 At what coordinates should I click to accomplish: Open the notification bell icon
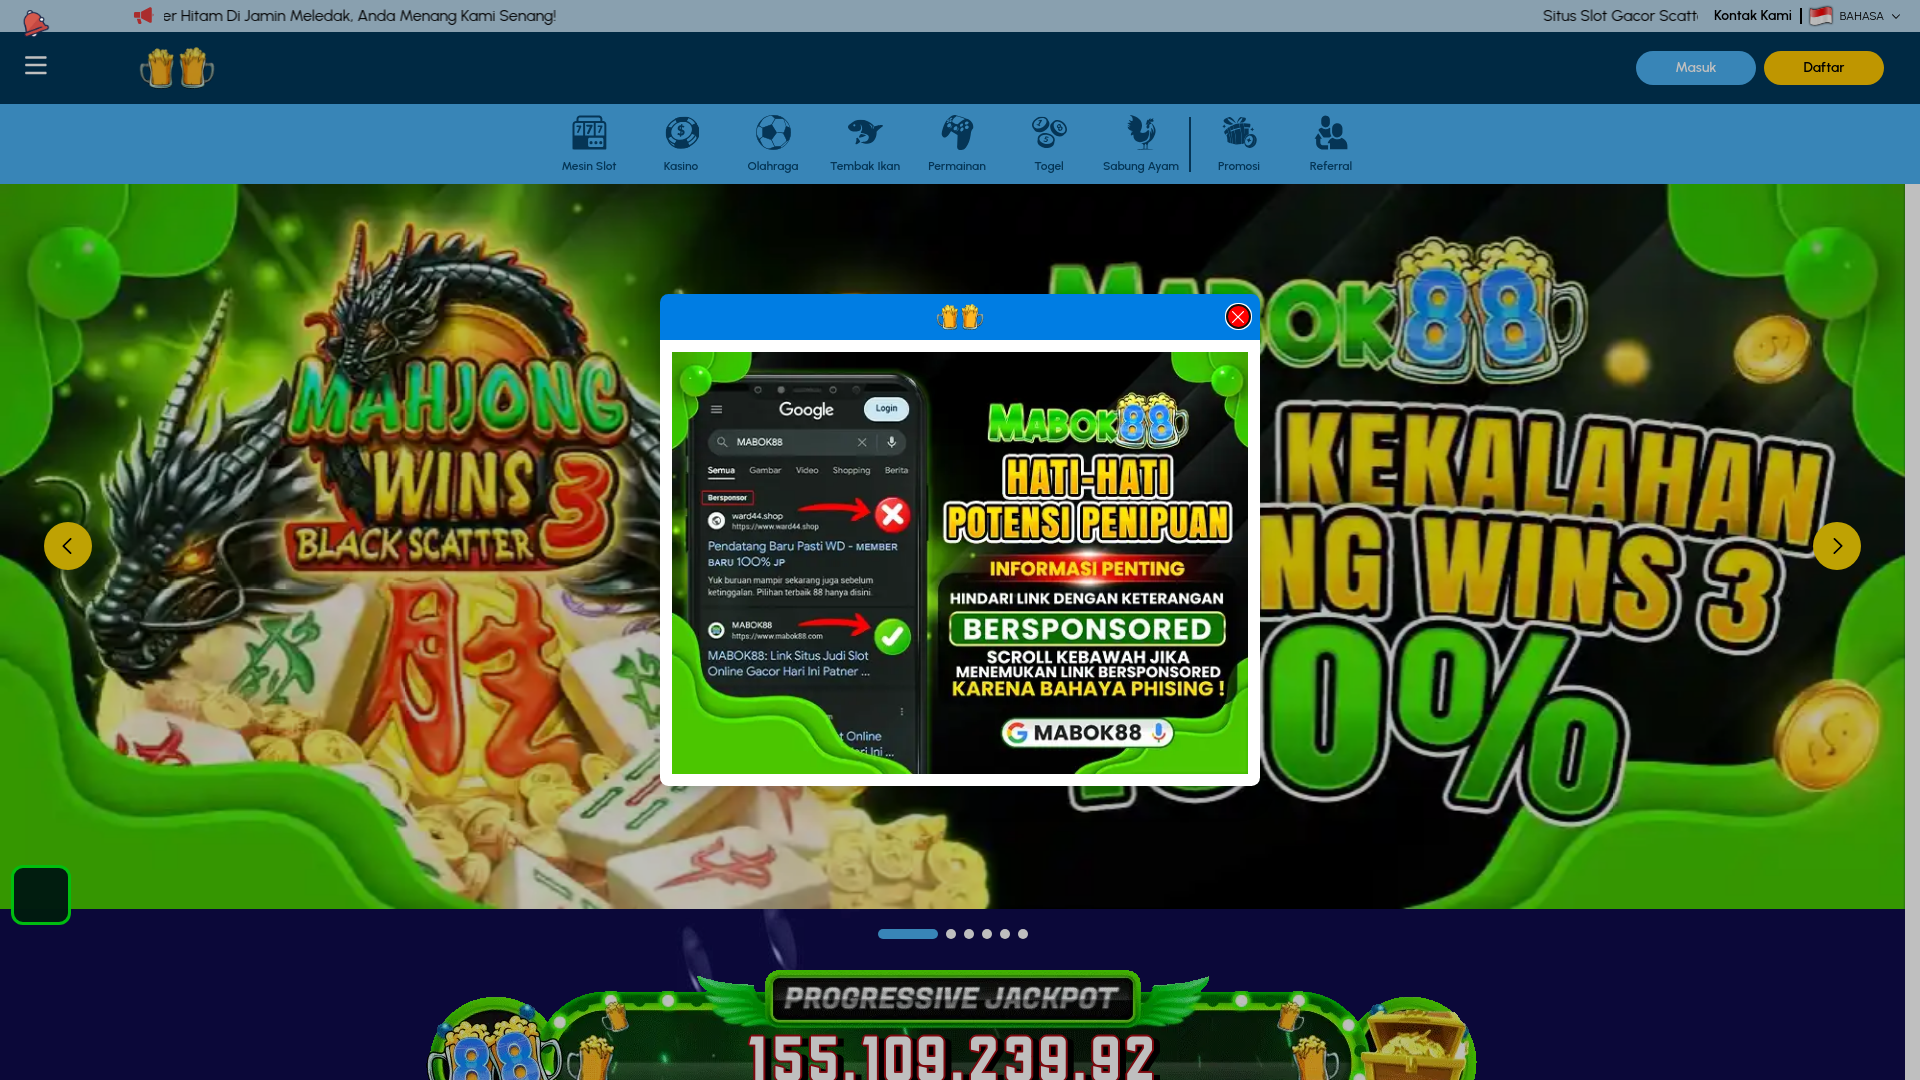pyautogui.click(x=35, y=22)
